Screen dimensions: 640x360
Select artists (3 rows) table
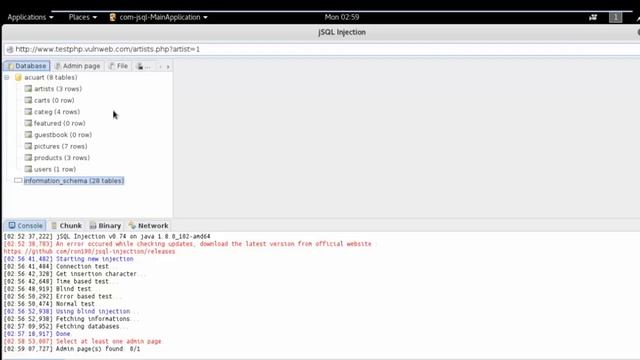(x=58, y=89)
